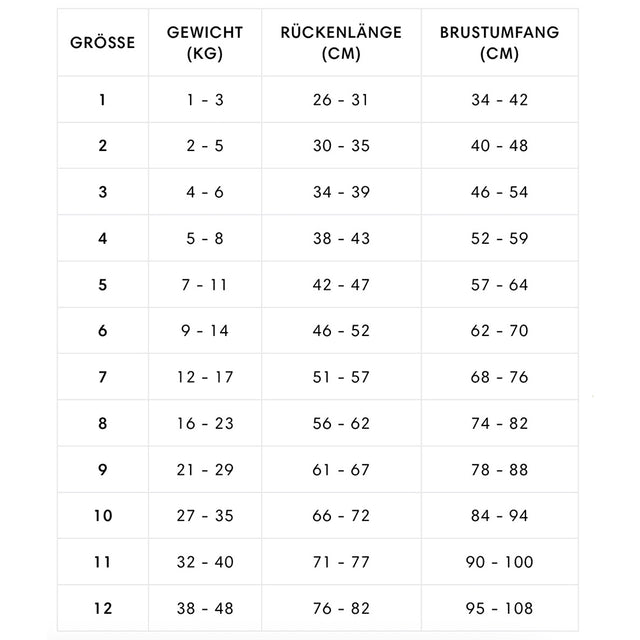Click the chest girth value 52 - 59
640x640 pixels.
tap(499, 238)
